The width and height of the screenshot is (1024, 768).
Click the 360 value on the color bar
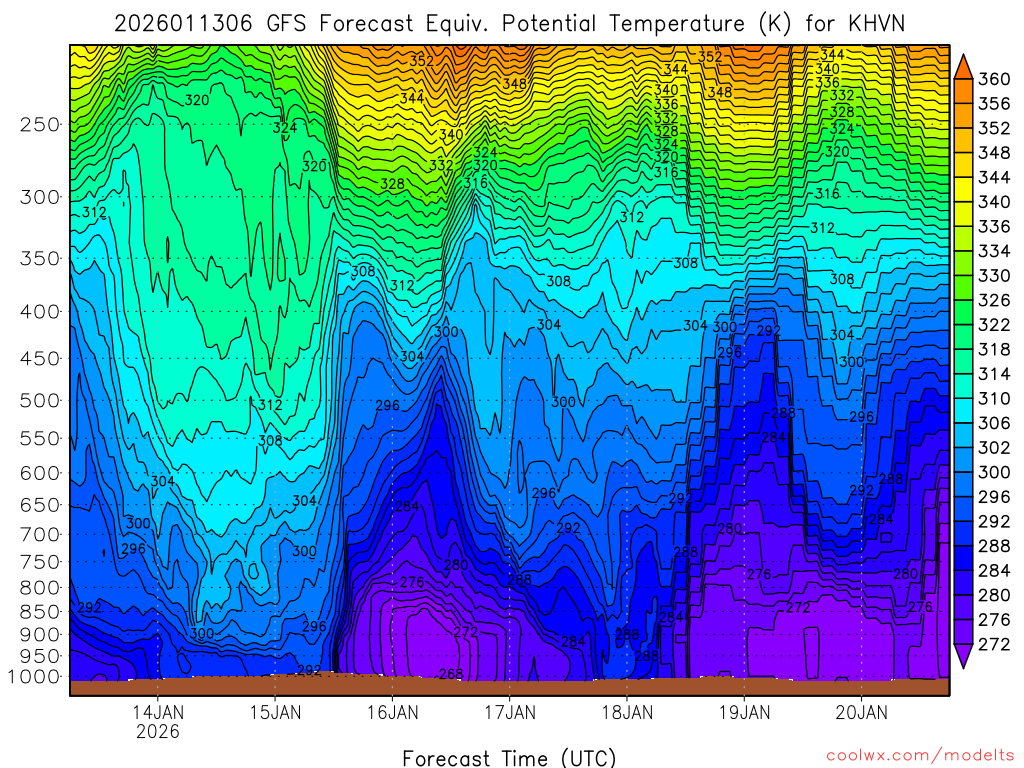[993, 79]
